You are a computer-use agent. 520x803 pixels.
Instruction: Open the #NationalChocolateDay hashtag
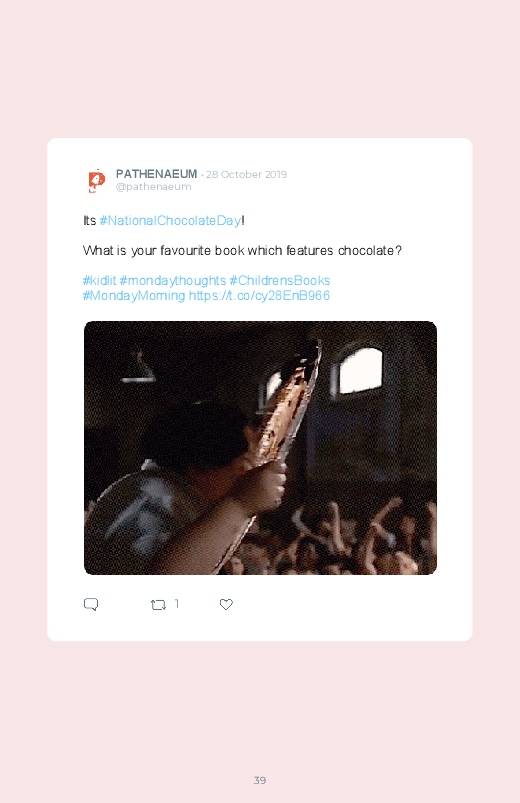[170, 221]
